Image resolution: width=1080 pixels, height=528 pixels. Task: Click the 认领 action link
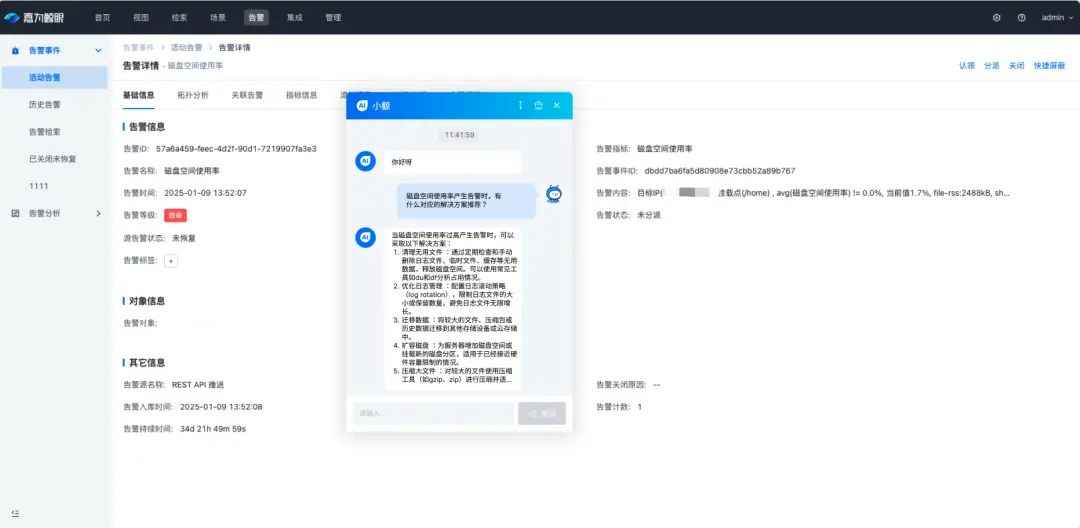coord(967,66)
